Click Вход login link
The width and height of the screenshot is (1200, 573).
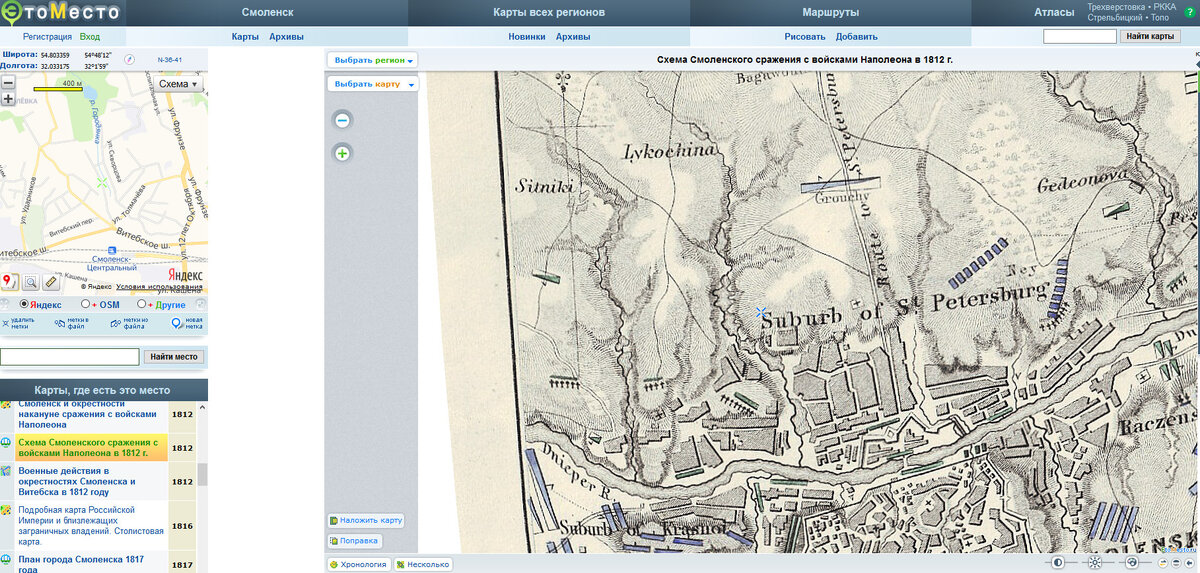click(x=90, y=36)
